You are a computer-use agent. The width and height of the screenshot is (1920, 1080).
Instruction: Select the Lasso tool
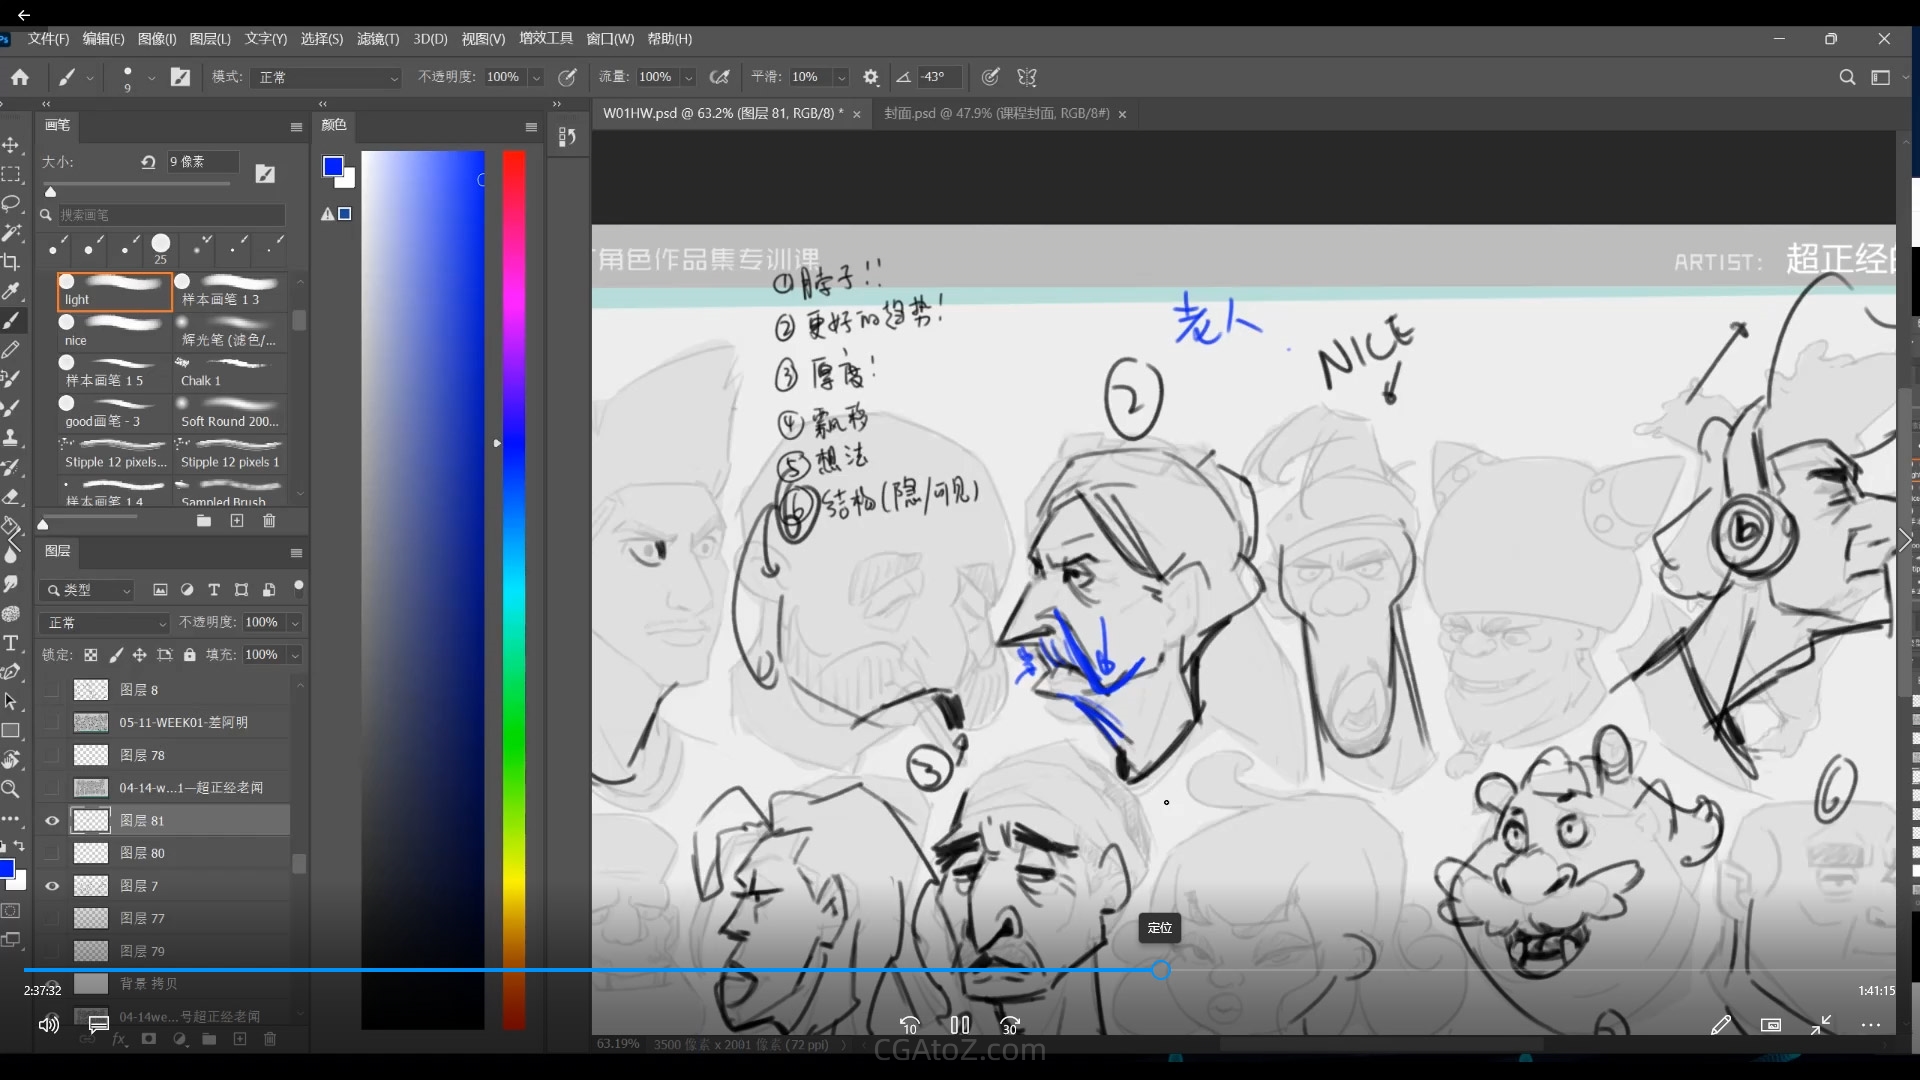(11, 204)
